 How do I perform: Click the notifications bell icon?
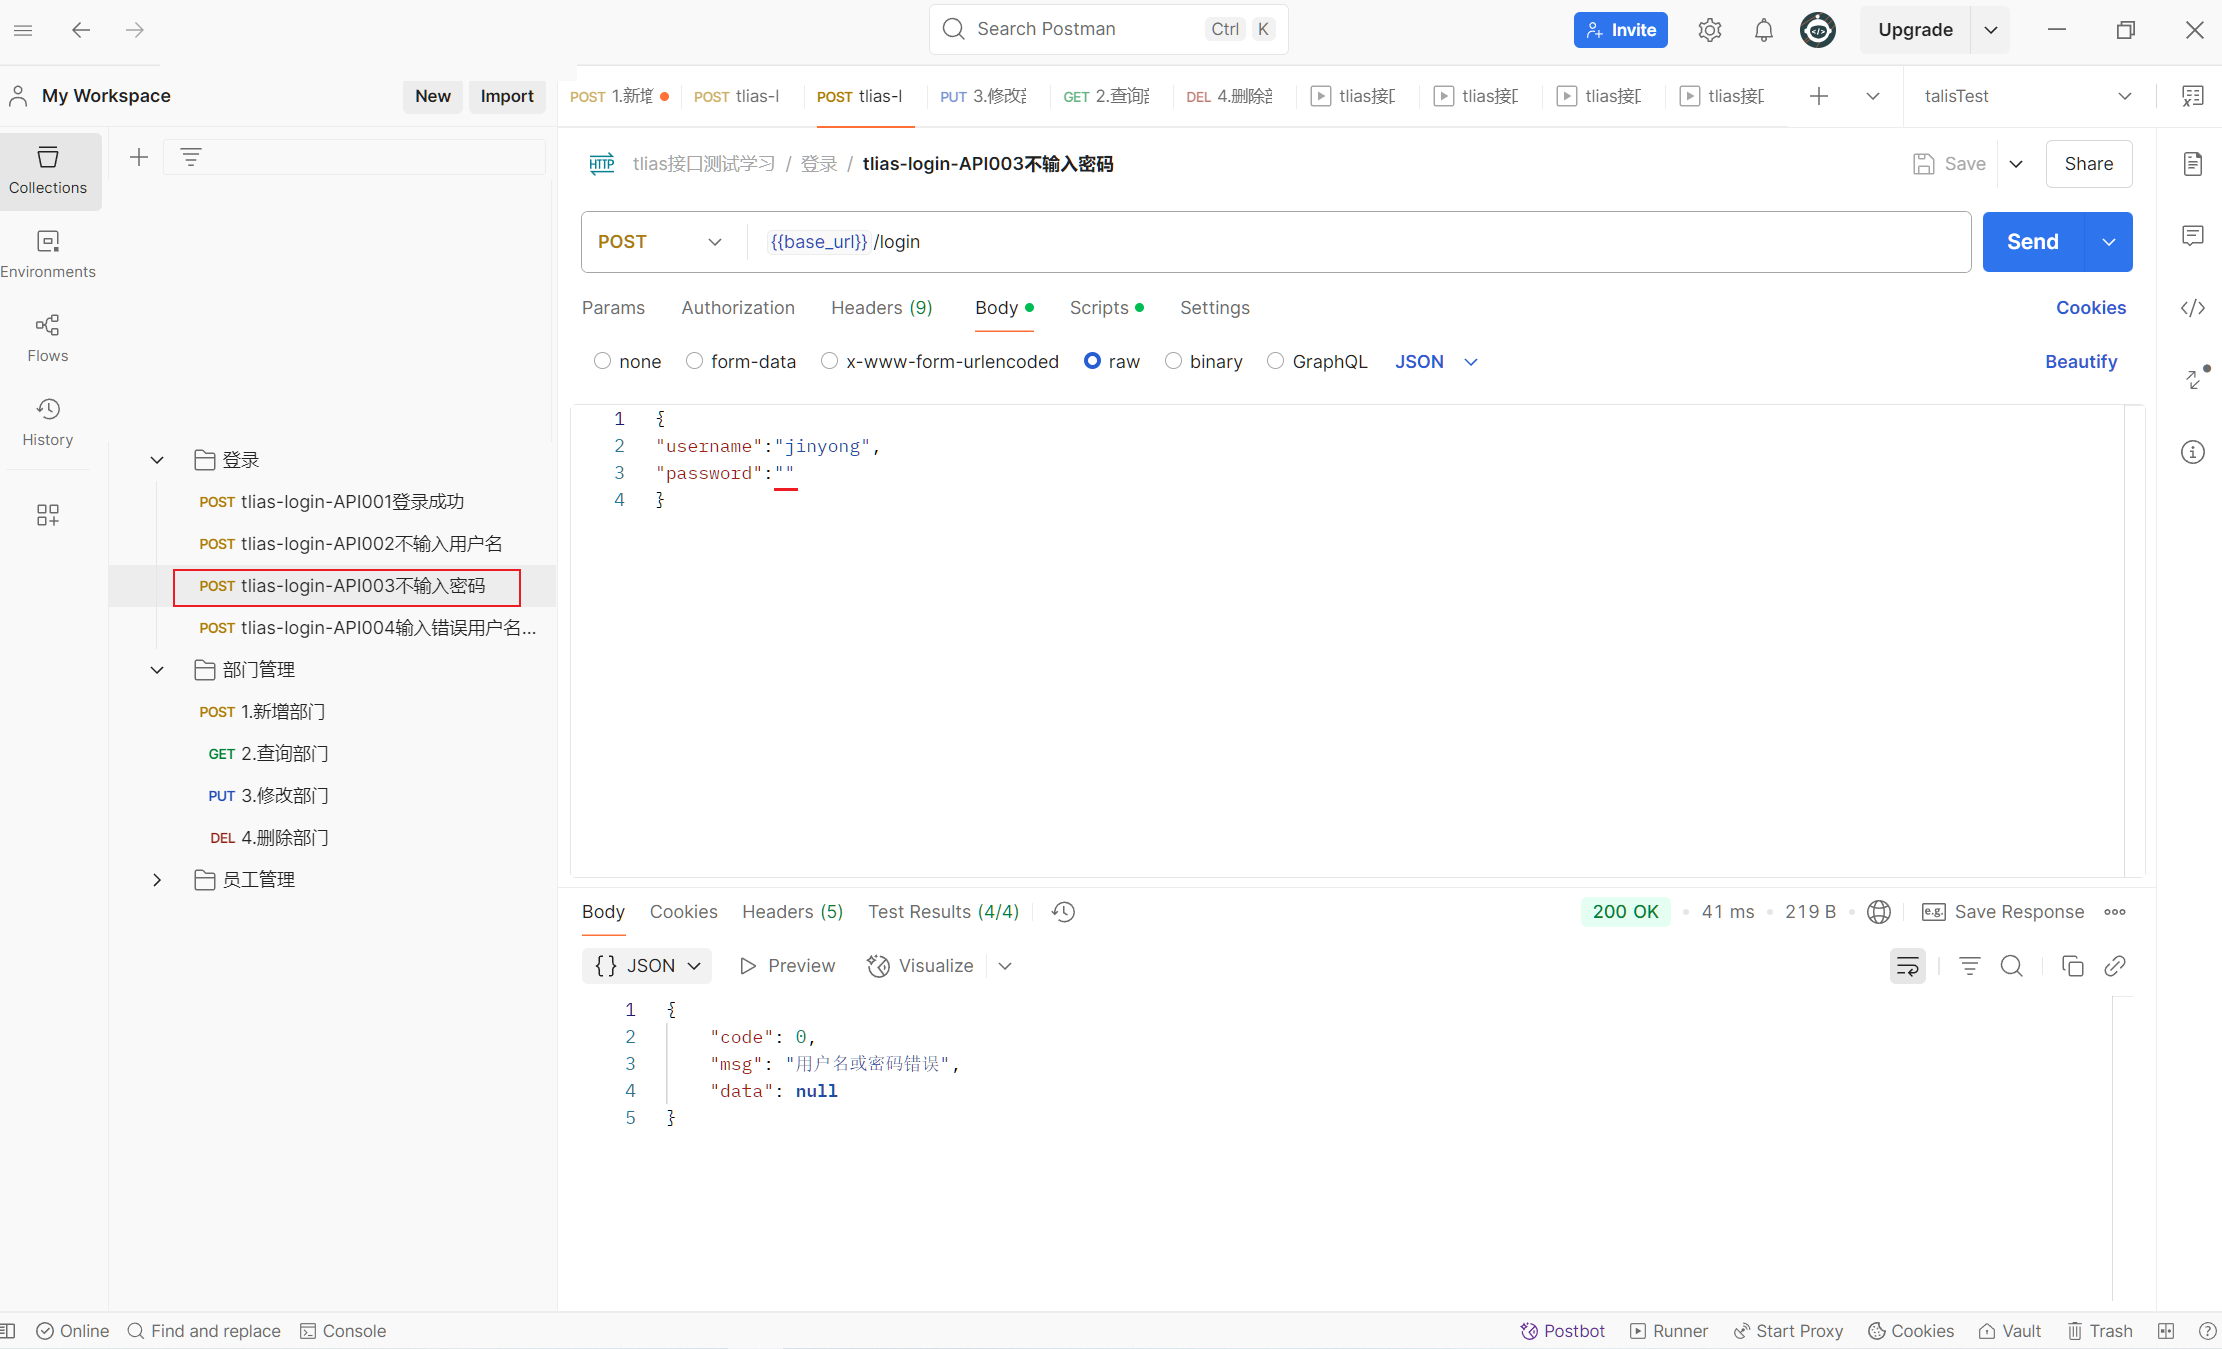pyautogui.click(x=1763, y=30)
